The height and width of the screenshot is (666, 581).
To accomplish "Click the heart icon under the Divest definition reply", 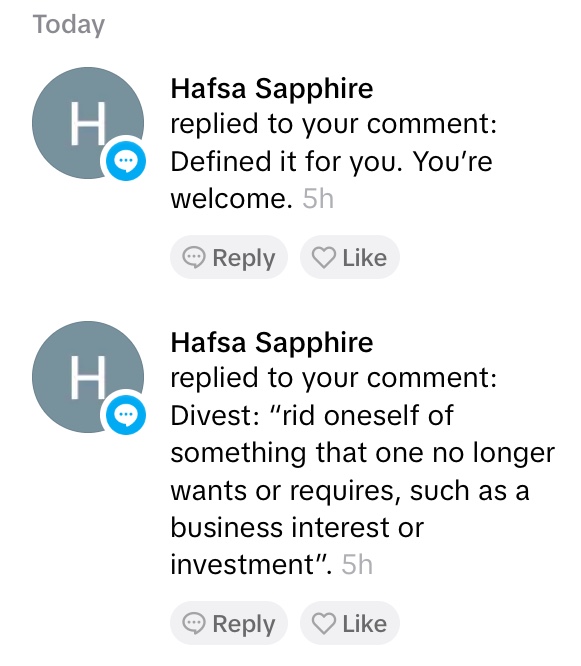I will 324,624.
